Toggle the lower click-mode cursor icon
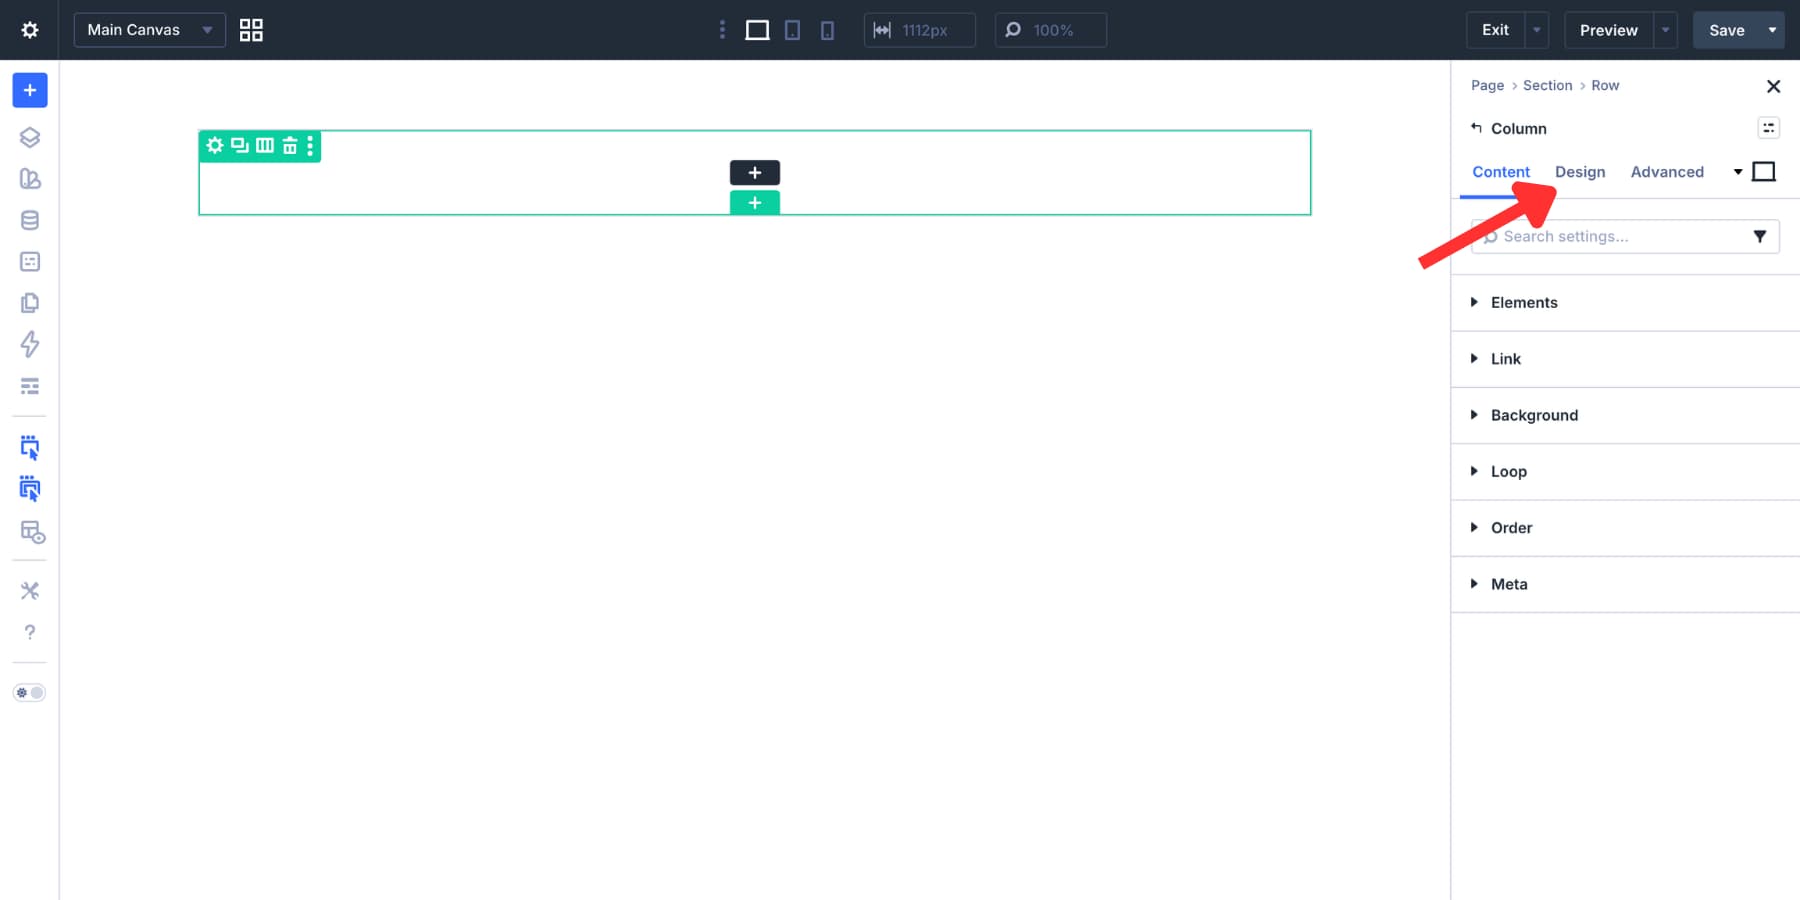The image size is (1800, 900). tap(30, 489)
